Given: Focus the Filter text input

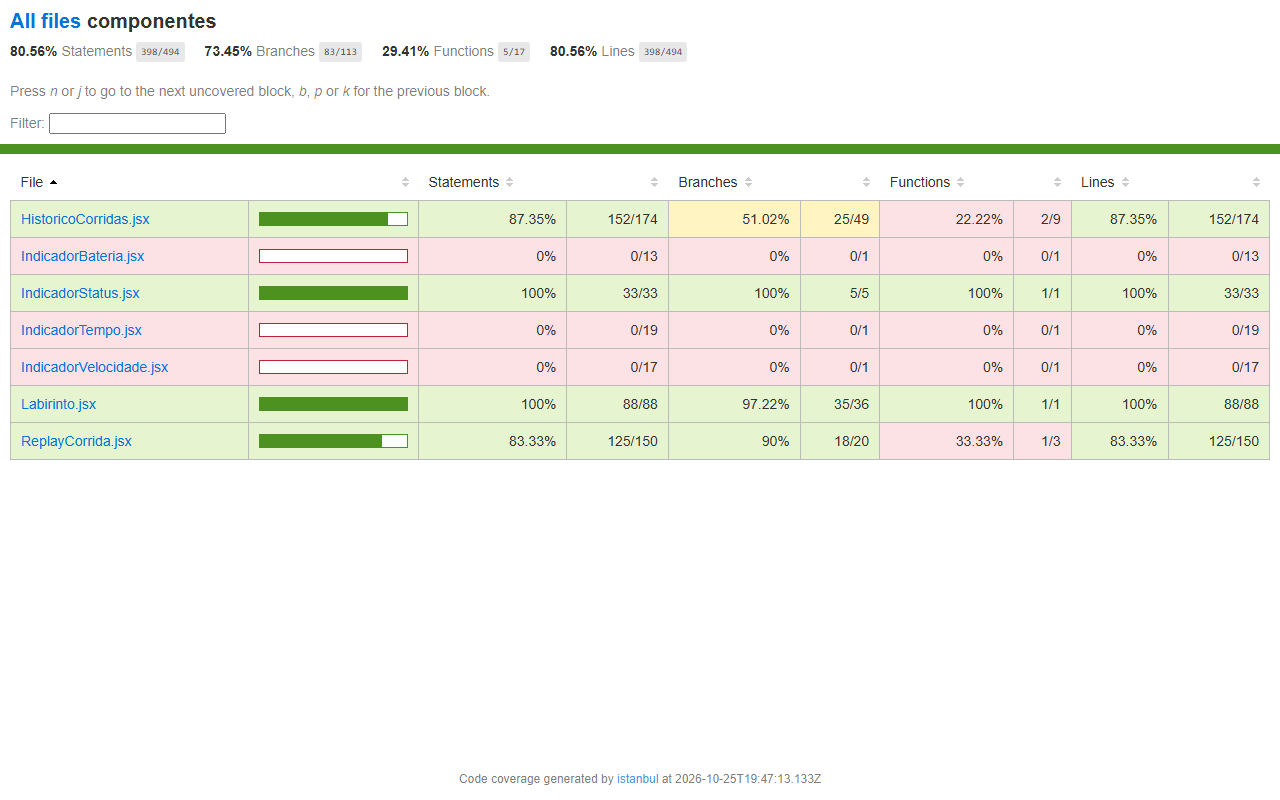Looking at the screenshot, I should point(137,123).
